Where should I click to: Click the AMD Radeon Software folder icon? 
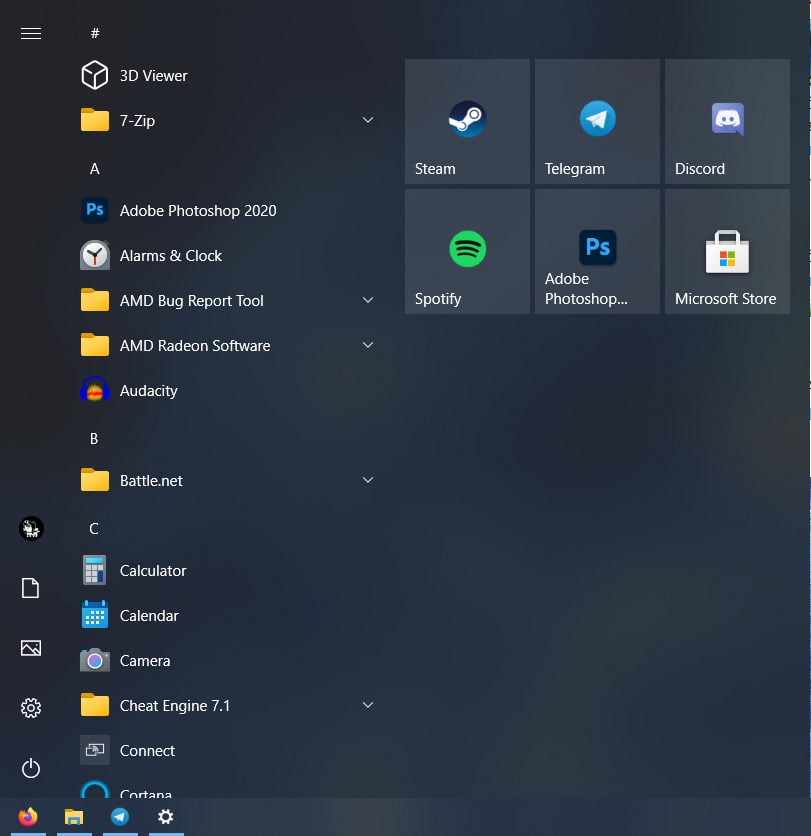tap(95, 345)
